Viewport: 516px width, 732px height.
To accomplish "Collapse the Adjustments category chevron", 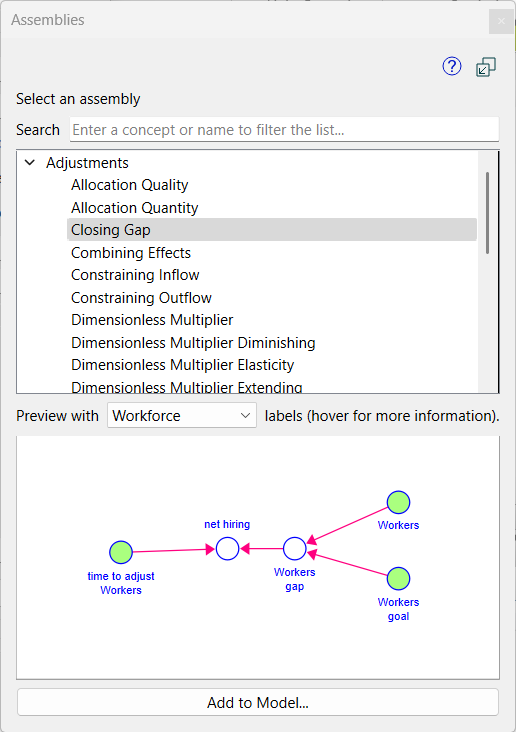I will tap(30, 162).
